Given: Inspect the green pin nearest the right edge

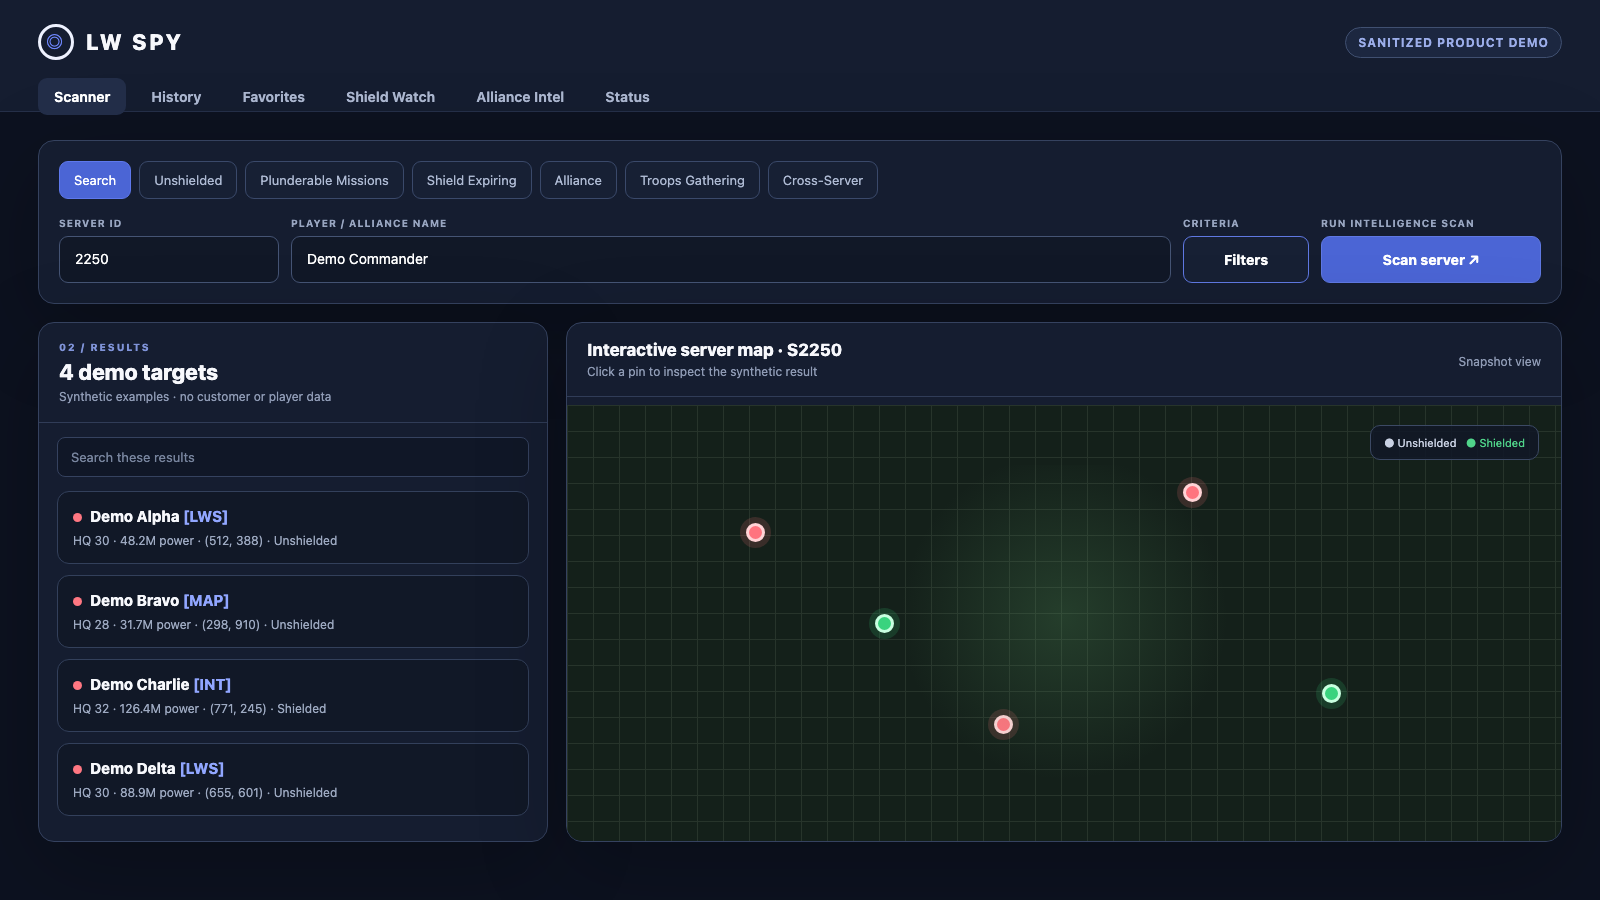Looking at the screenshot, I should 1331,693.
